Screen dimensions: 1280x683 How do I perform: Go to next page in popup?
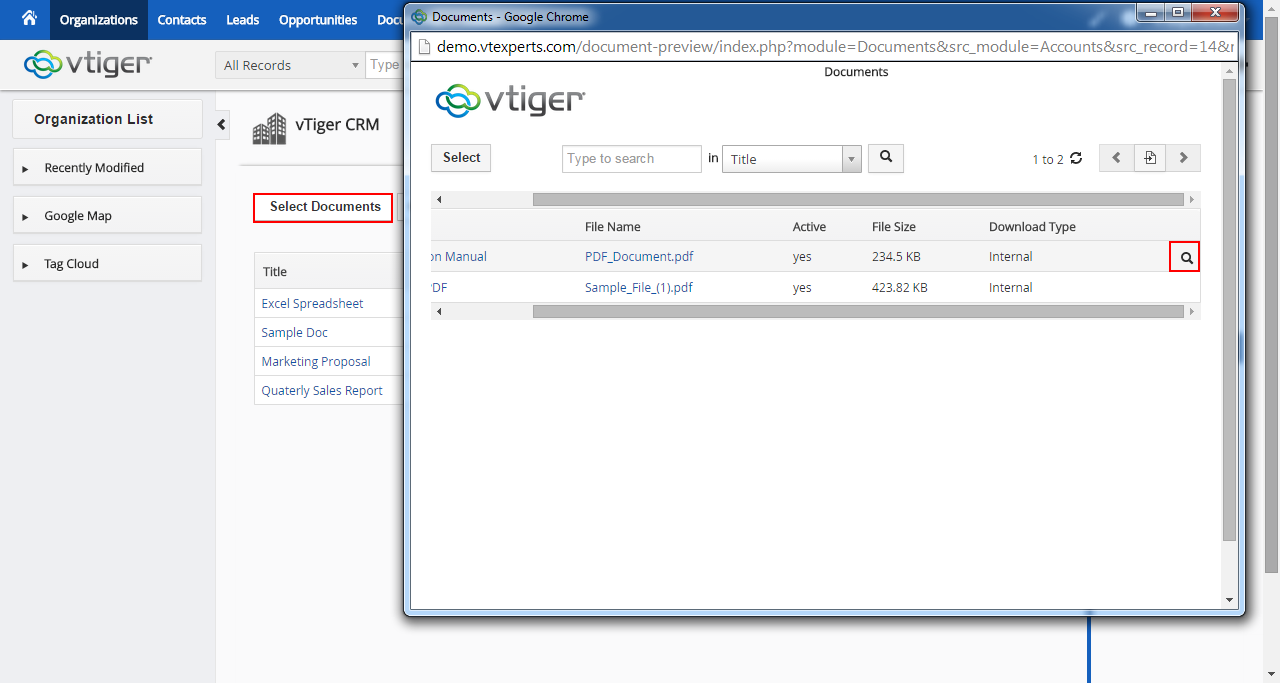1183,158
